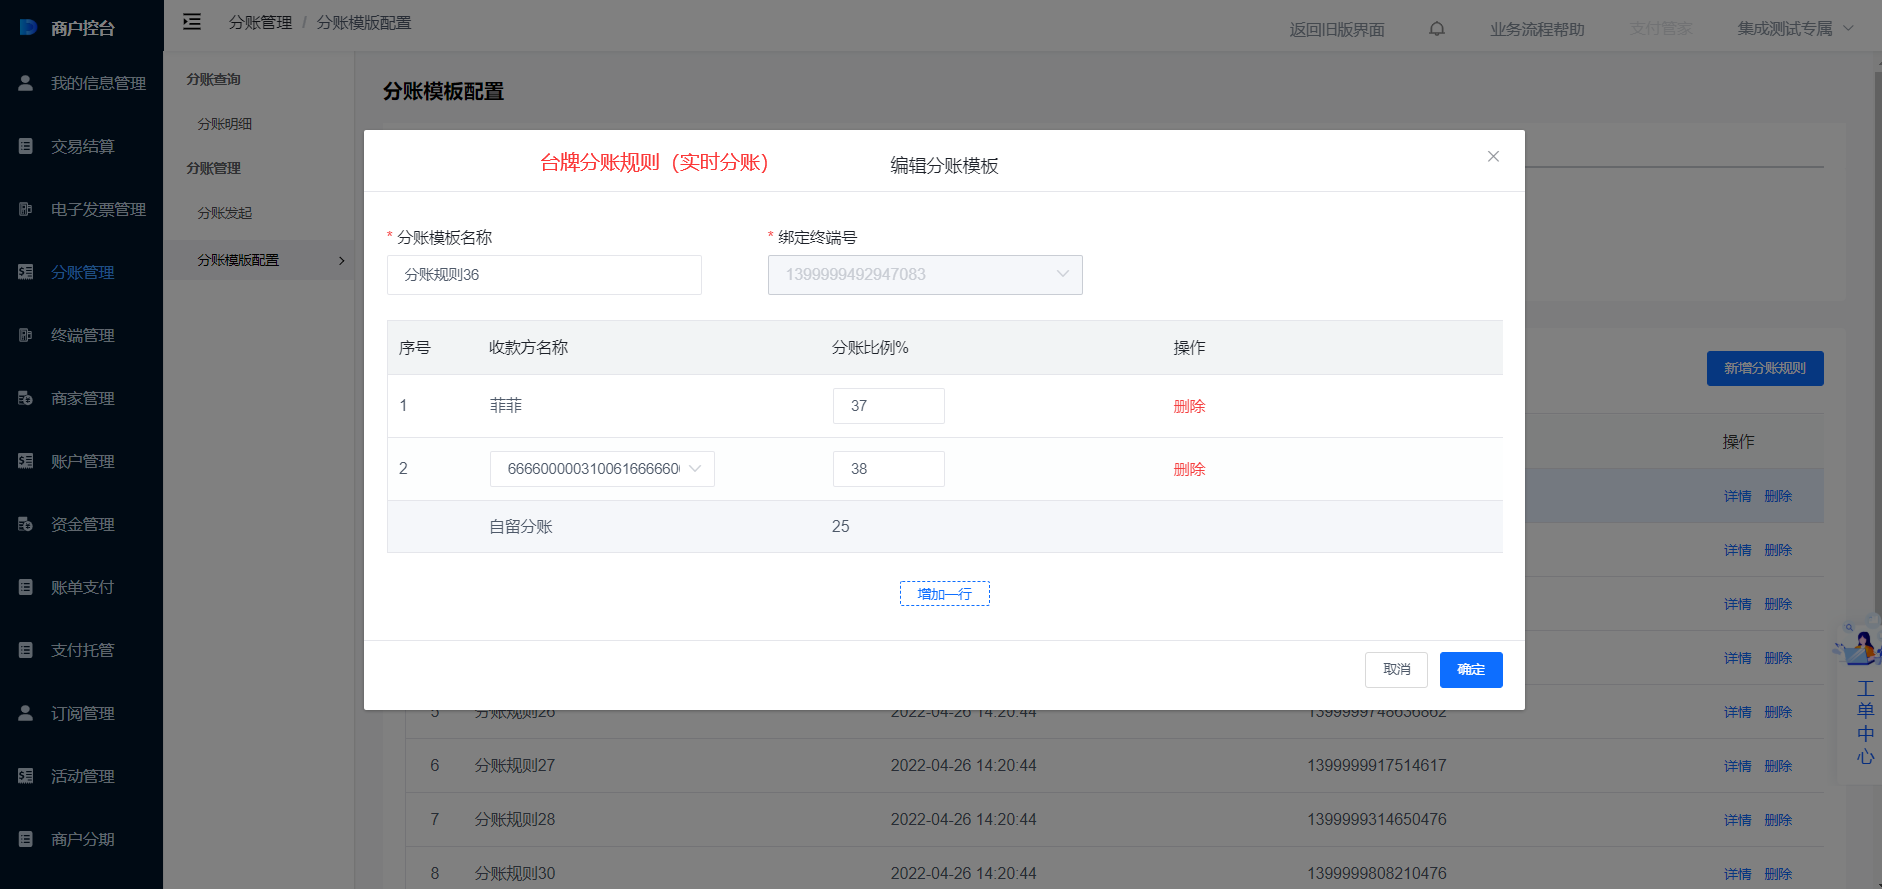Open 账户管理 menu
The image size is (1882, 889).
pyautogui.click(x=83, y=461)
